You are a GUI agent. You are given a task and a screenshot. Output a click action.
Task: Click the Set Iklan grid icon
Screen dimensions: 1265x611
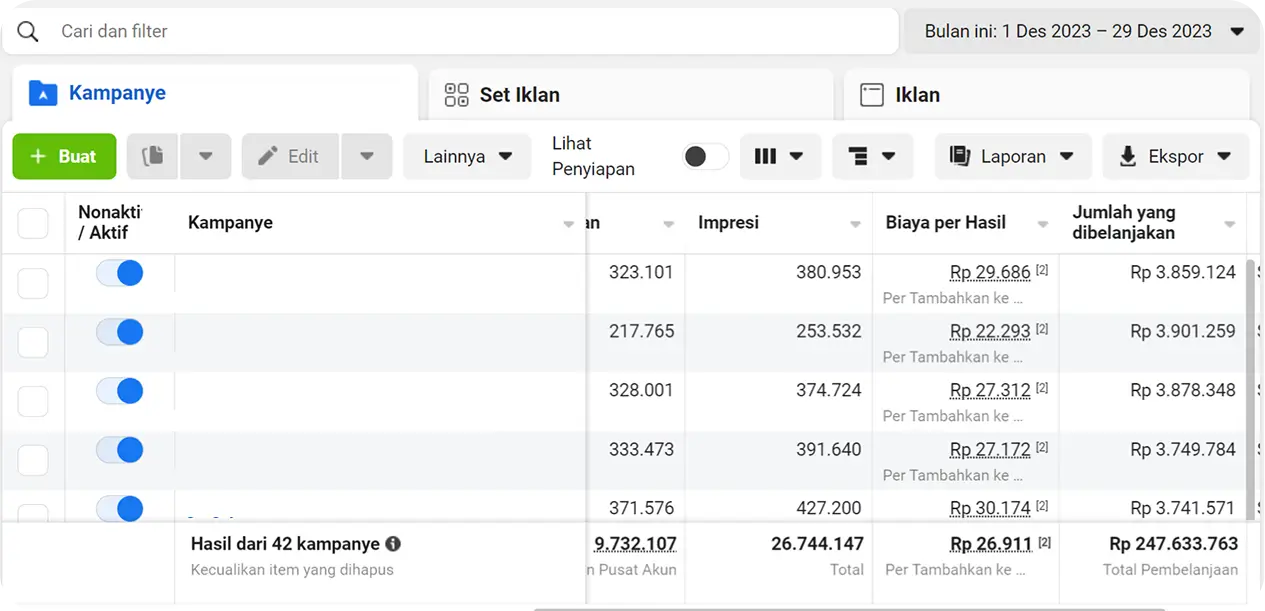456,95
